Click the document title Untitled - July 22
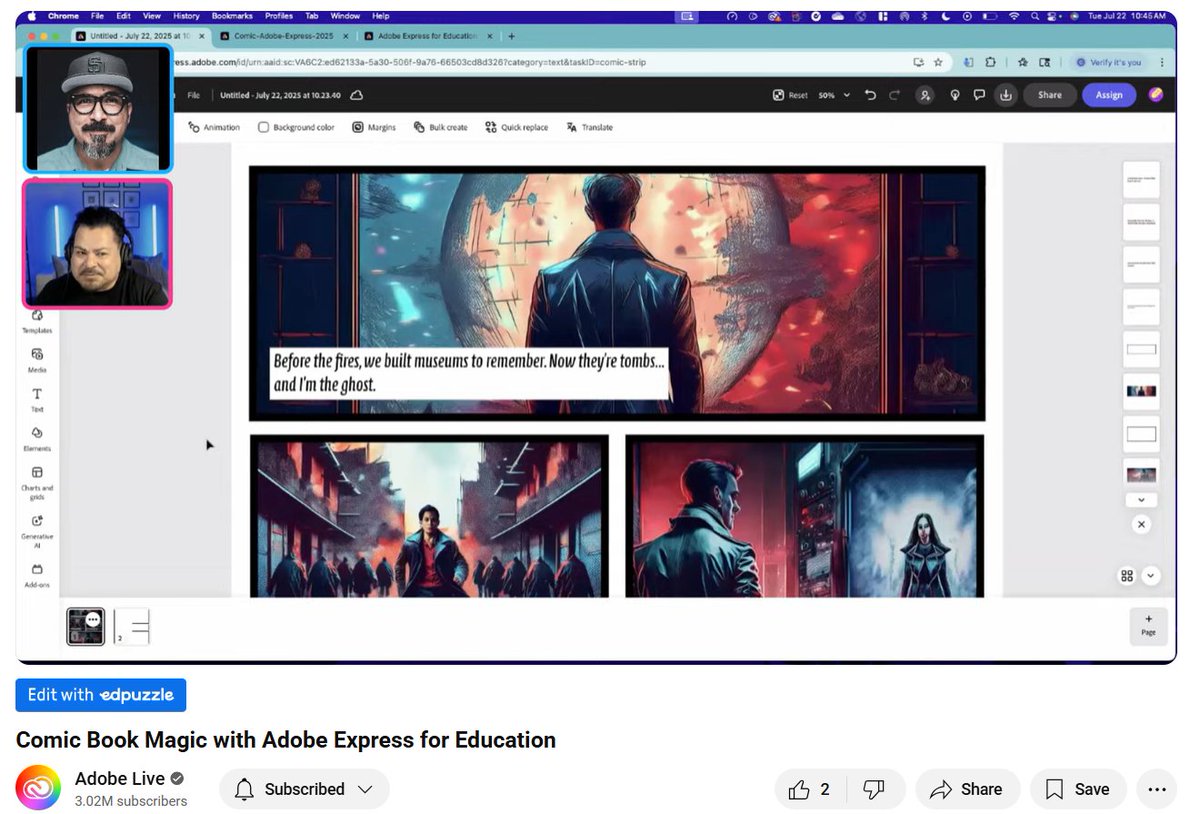Image resolution: width=1200 pixels, height=814 pixels. [x=280, y=95]
